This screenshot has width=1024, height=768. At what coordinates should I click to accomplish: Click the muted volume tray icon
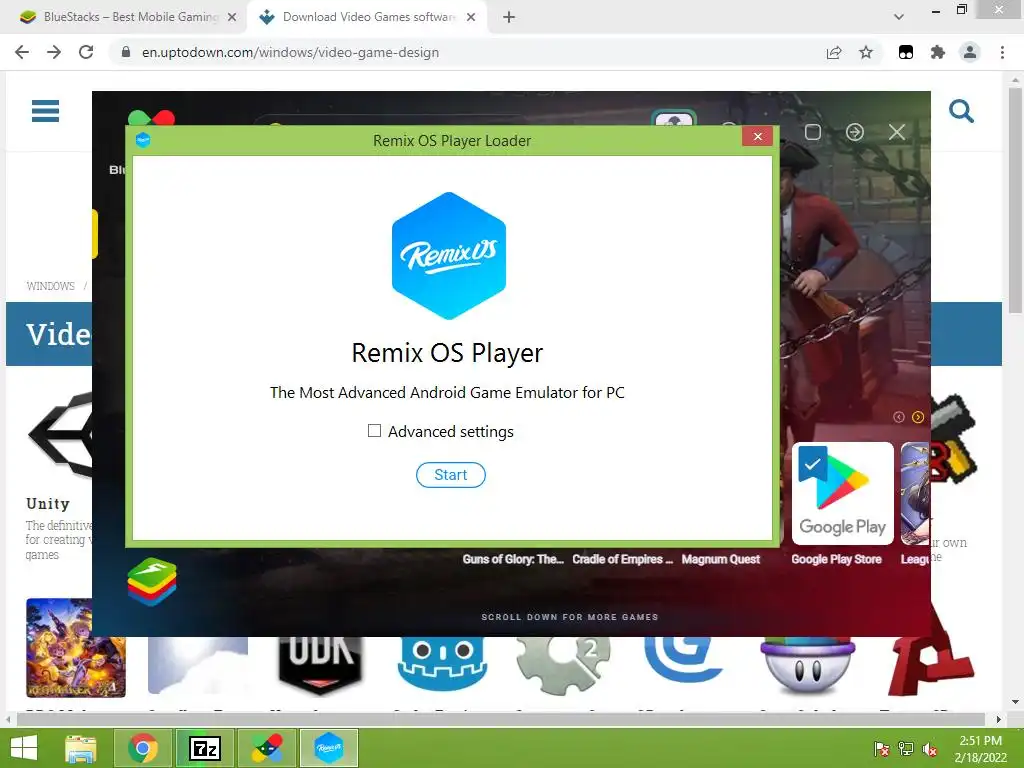930,749
